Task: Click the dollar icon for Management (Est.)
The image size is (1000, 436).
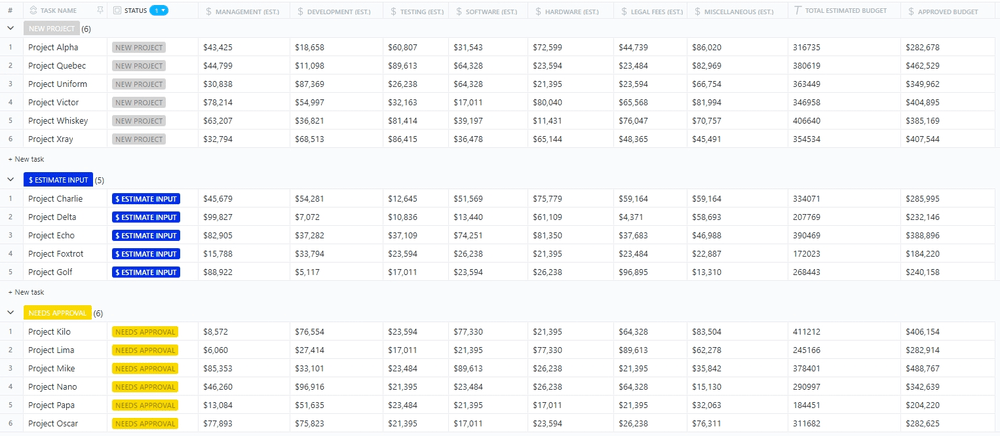Action: click(207, 11)
